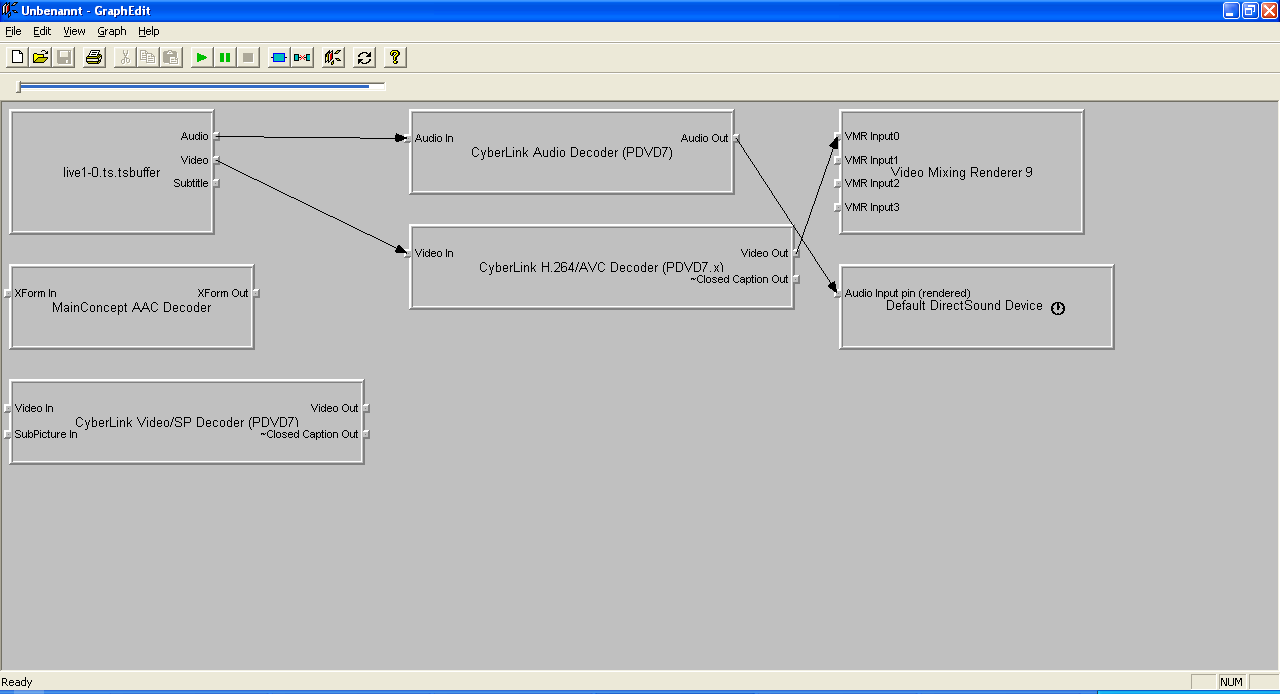Image resolution: width=1280 pixels, height=694 pixels.
Task: Create a new graph with New icon
Action: [x=17, y=57]
